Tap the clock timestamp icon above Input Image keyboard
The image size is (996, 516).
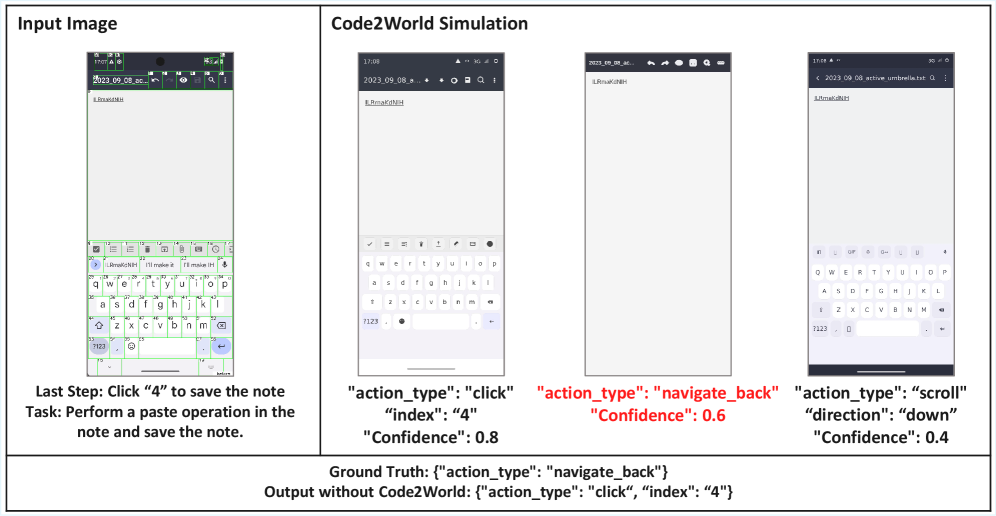coord(215,249)
